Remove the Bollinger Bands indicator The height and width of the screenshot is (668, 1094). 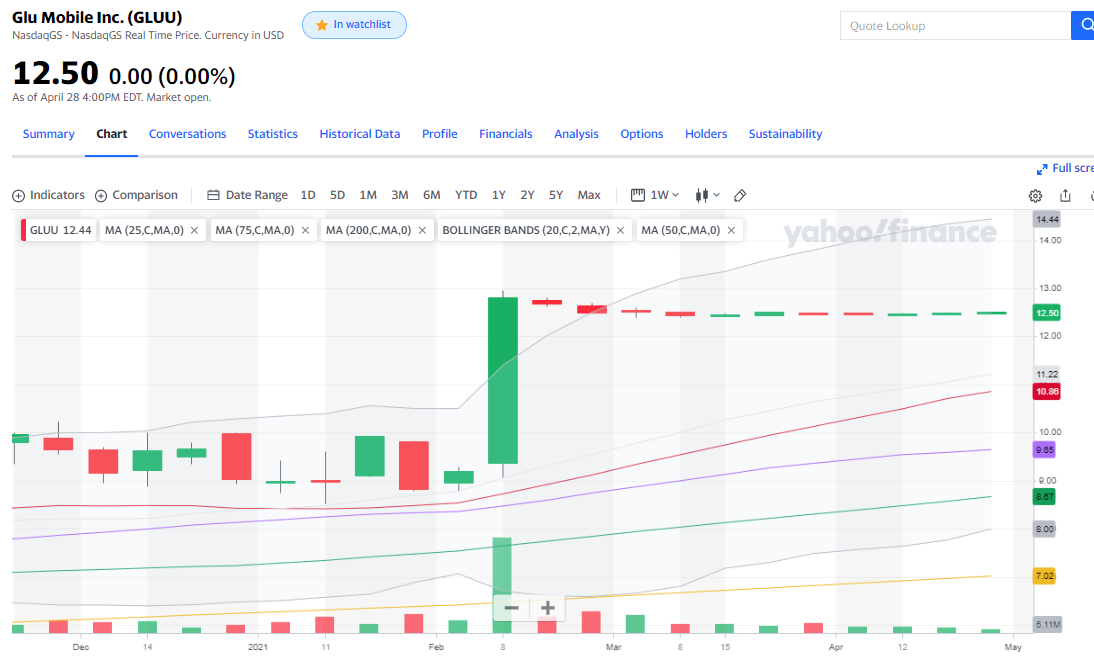coord(621,230)
